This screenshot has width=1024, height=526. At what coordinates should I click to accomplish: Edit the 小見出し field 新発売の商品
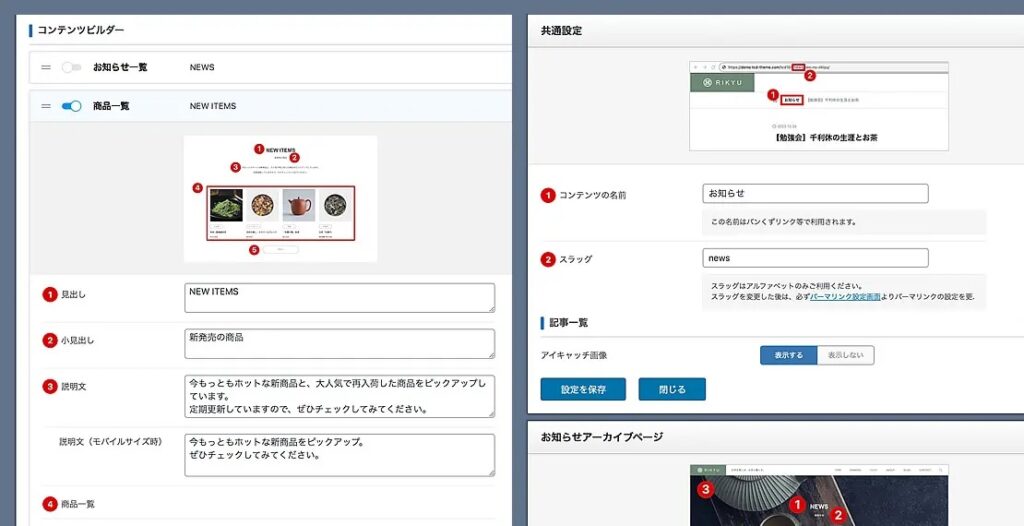[340, 344]
